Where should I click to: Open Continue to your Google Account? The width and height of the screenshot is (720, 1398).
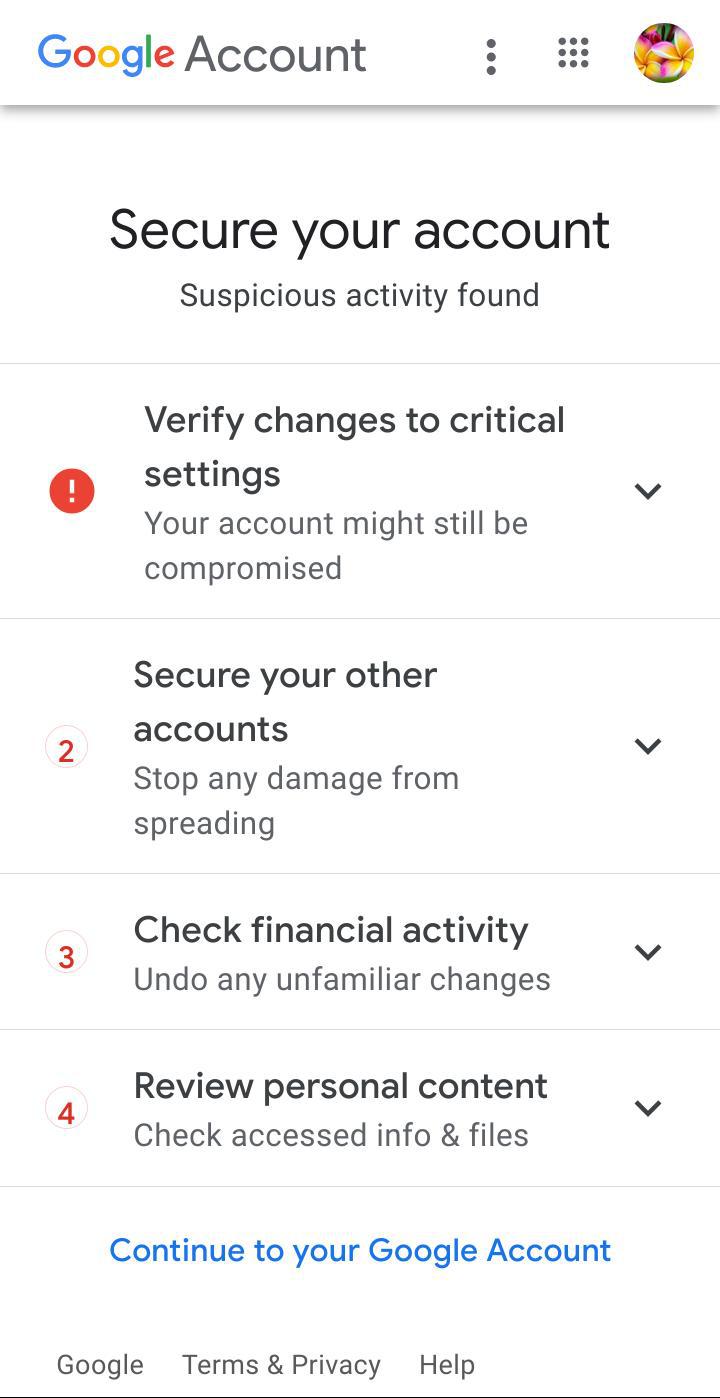pos(360,1250)
